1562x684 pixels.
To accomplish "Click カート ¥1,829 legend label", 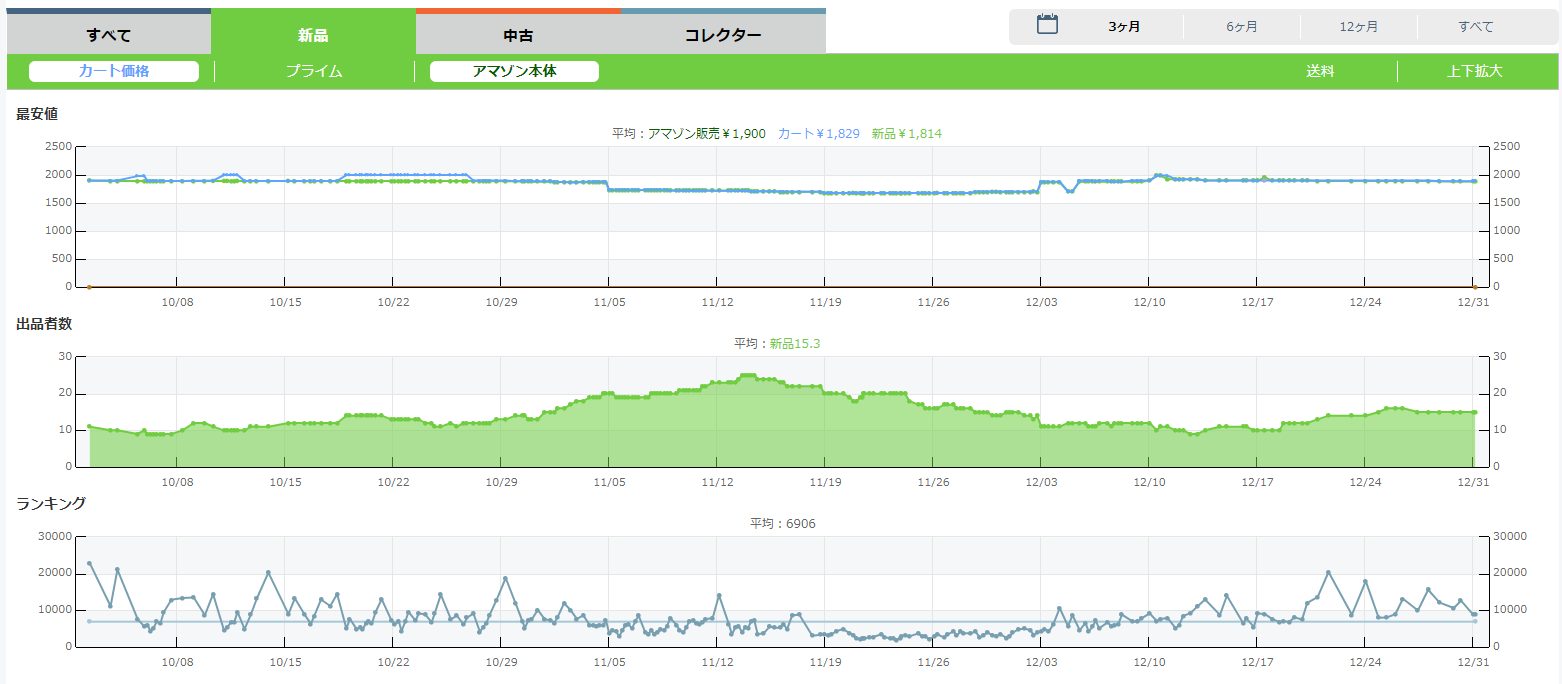I will 818,133.
